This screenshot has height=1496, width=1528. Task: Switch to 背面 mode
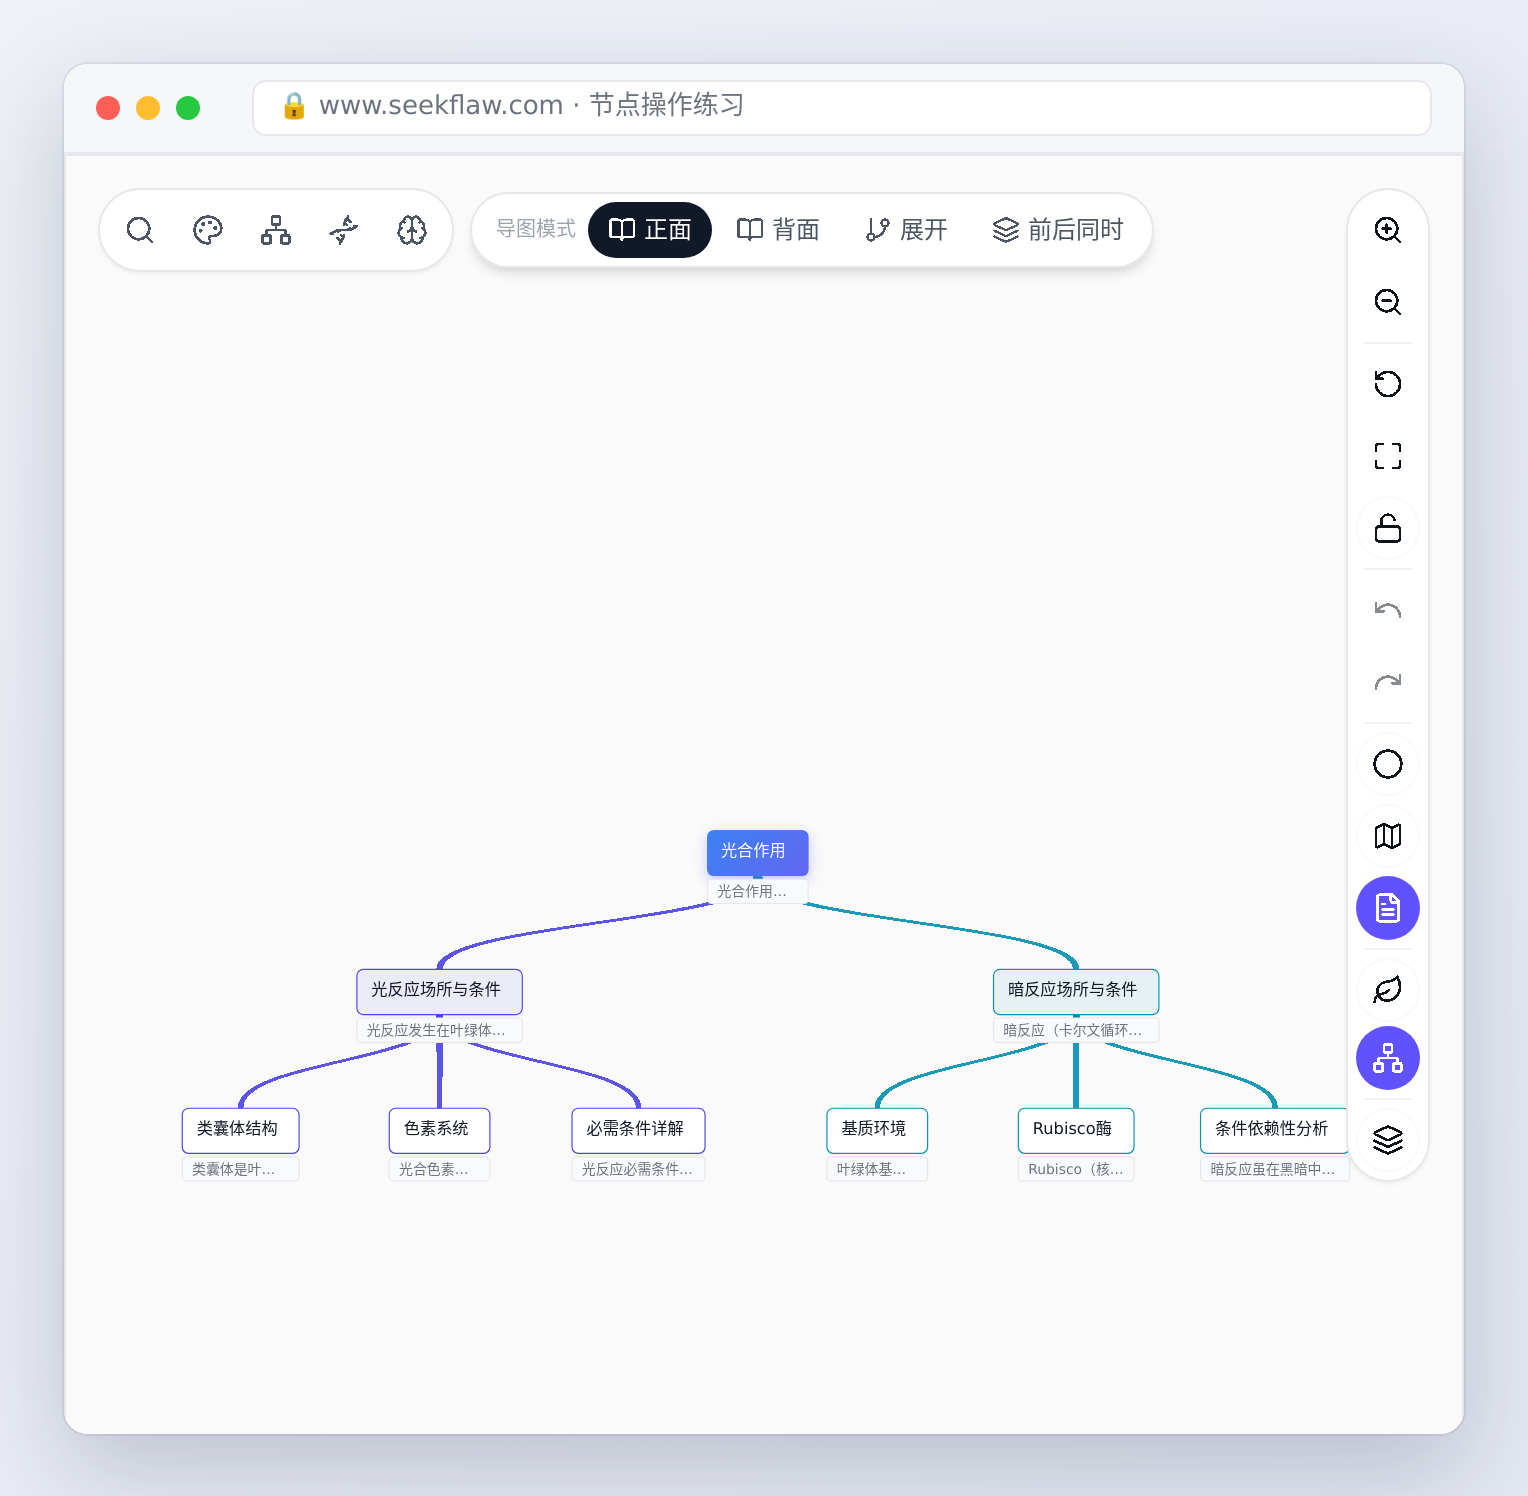[x=778, y=230]
